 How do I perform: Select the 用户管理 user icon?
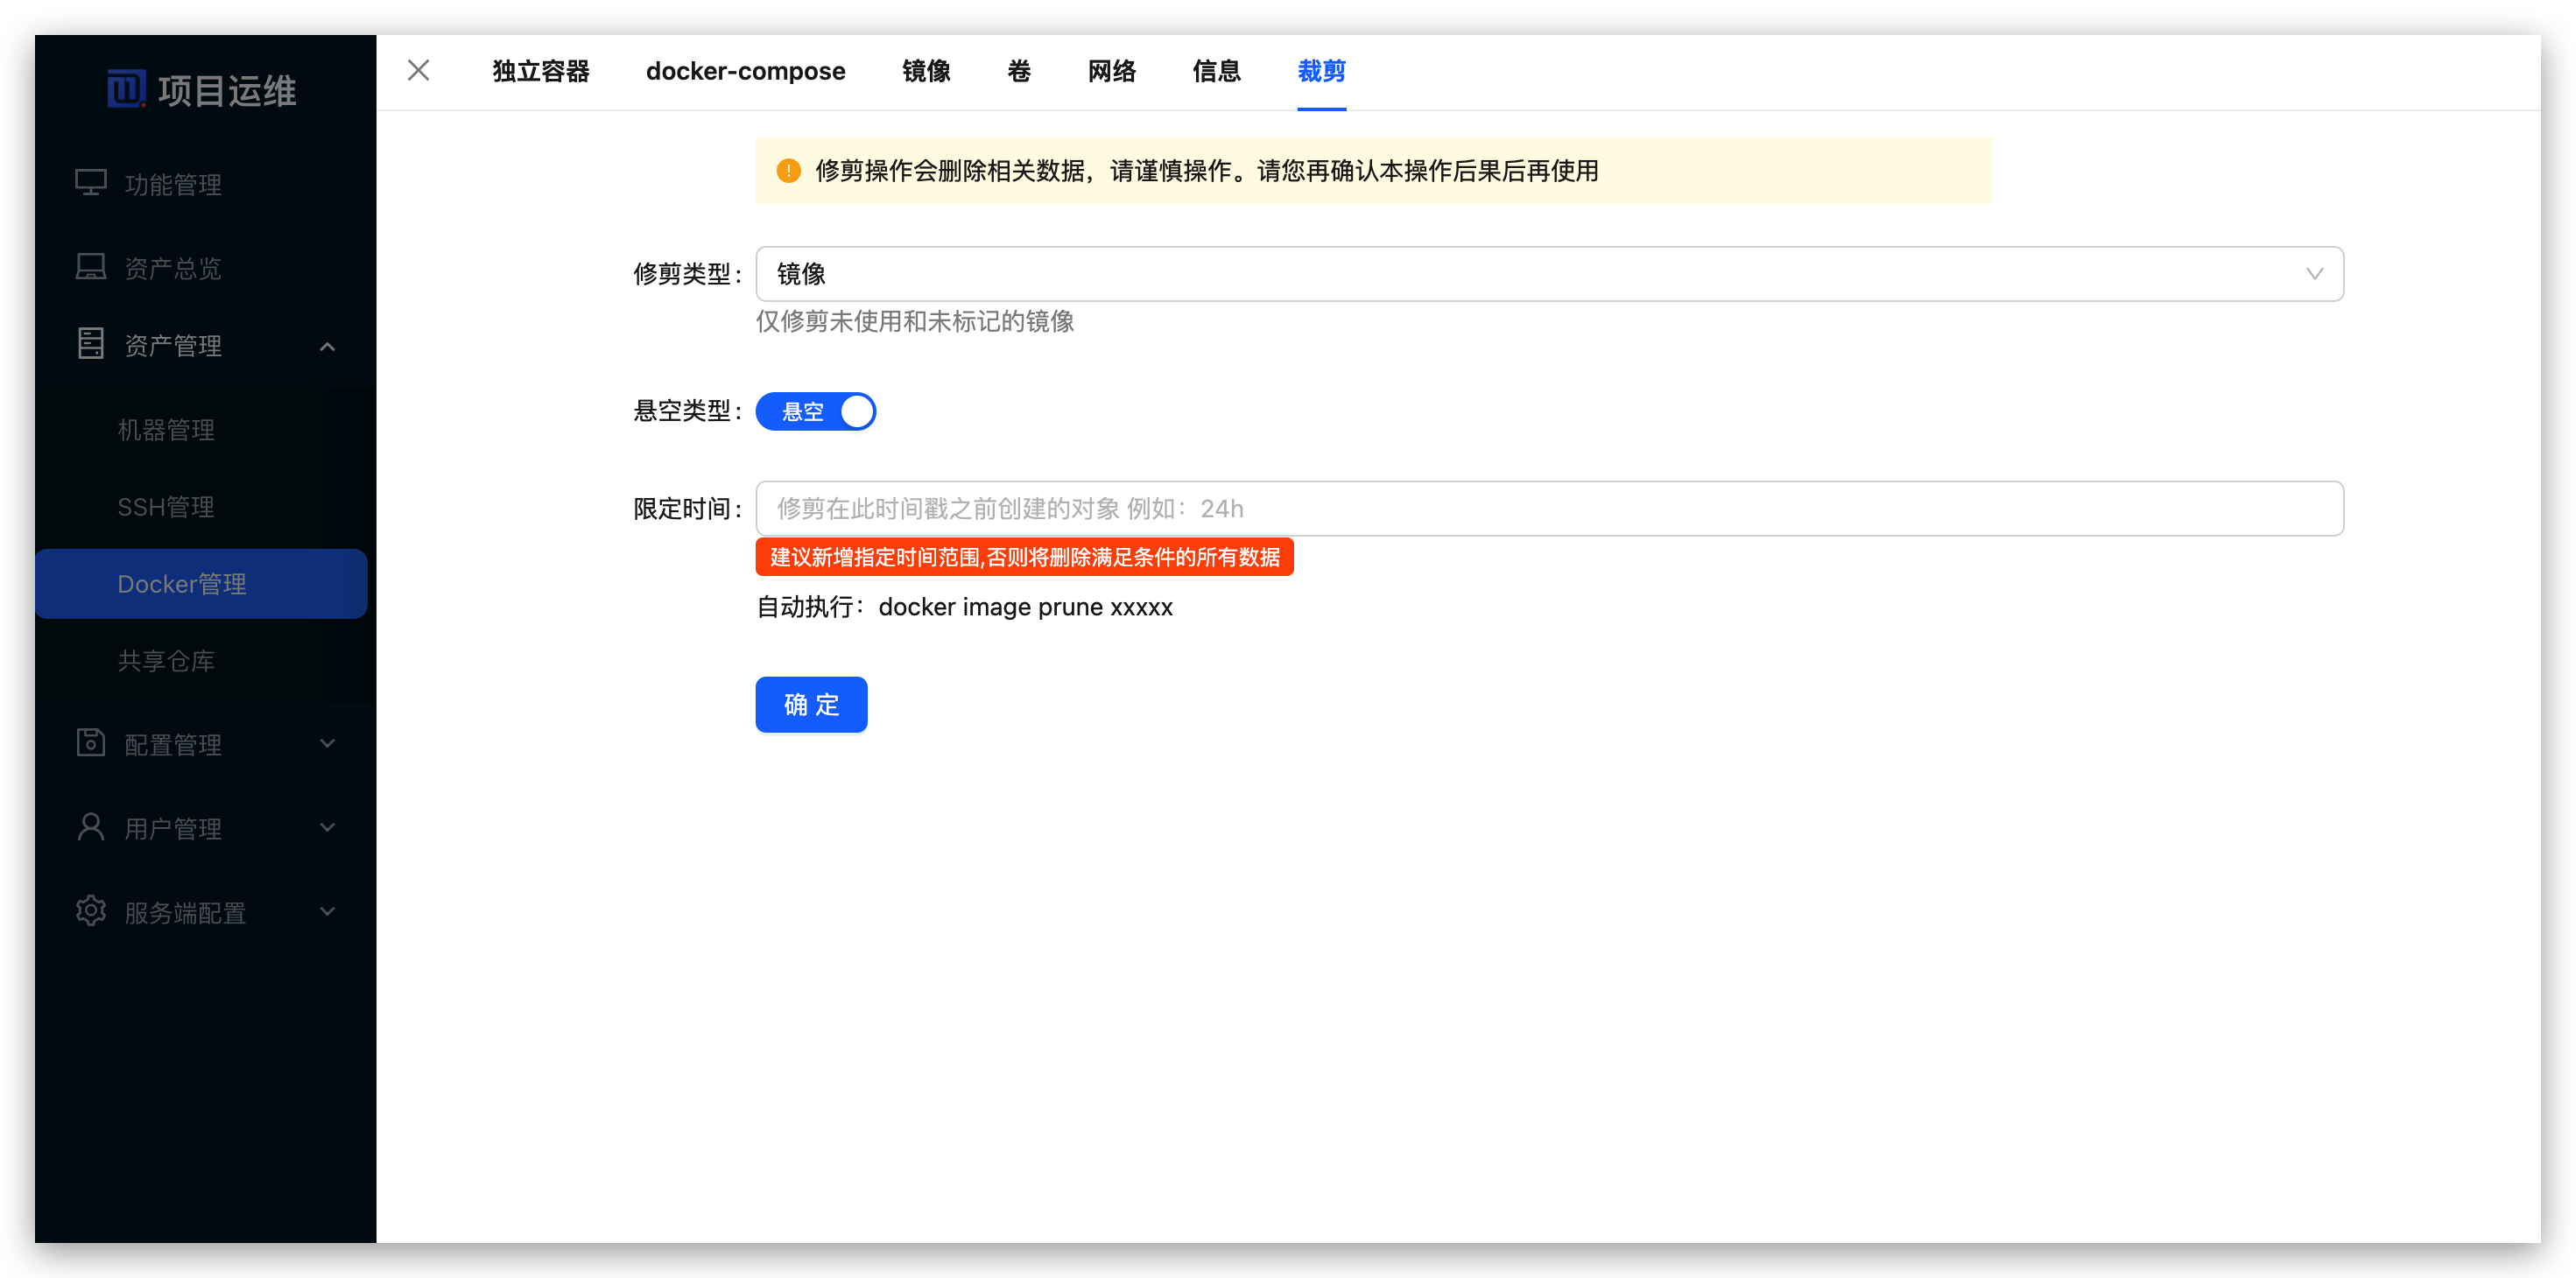coord(91,827)
